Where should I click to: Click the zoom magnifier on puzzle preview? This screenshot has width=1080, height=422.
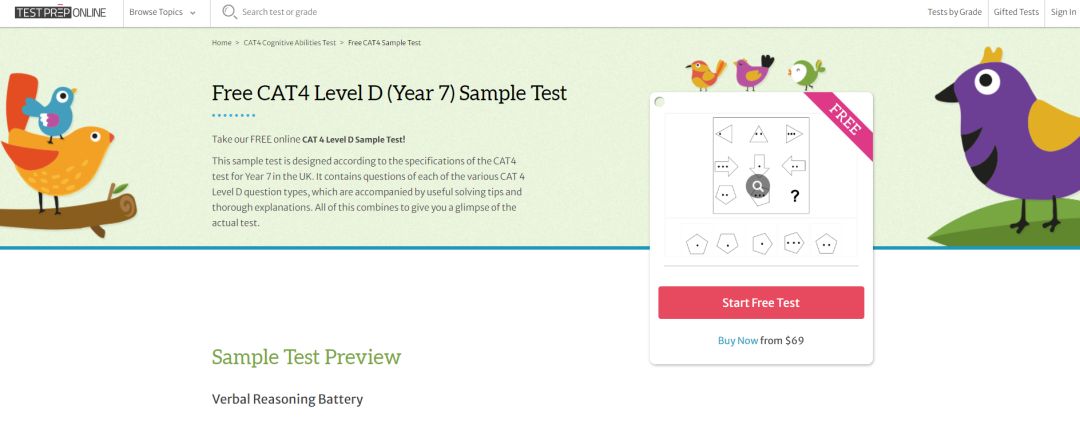coord(759,185)
